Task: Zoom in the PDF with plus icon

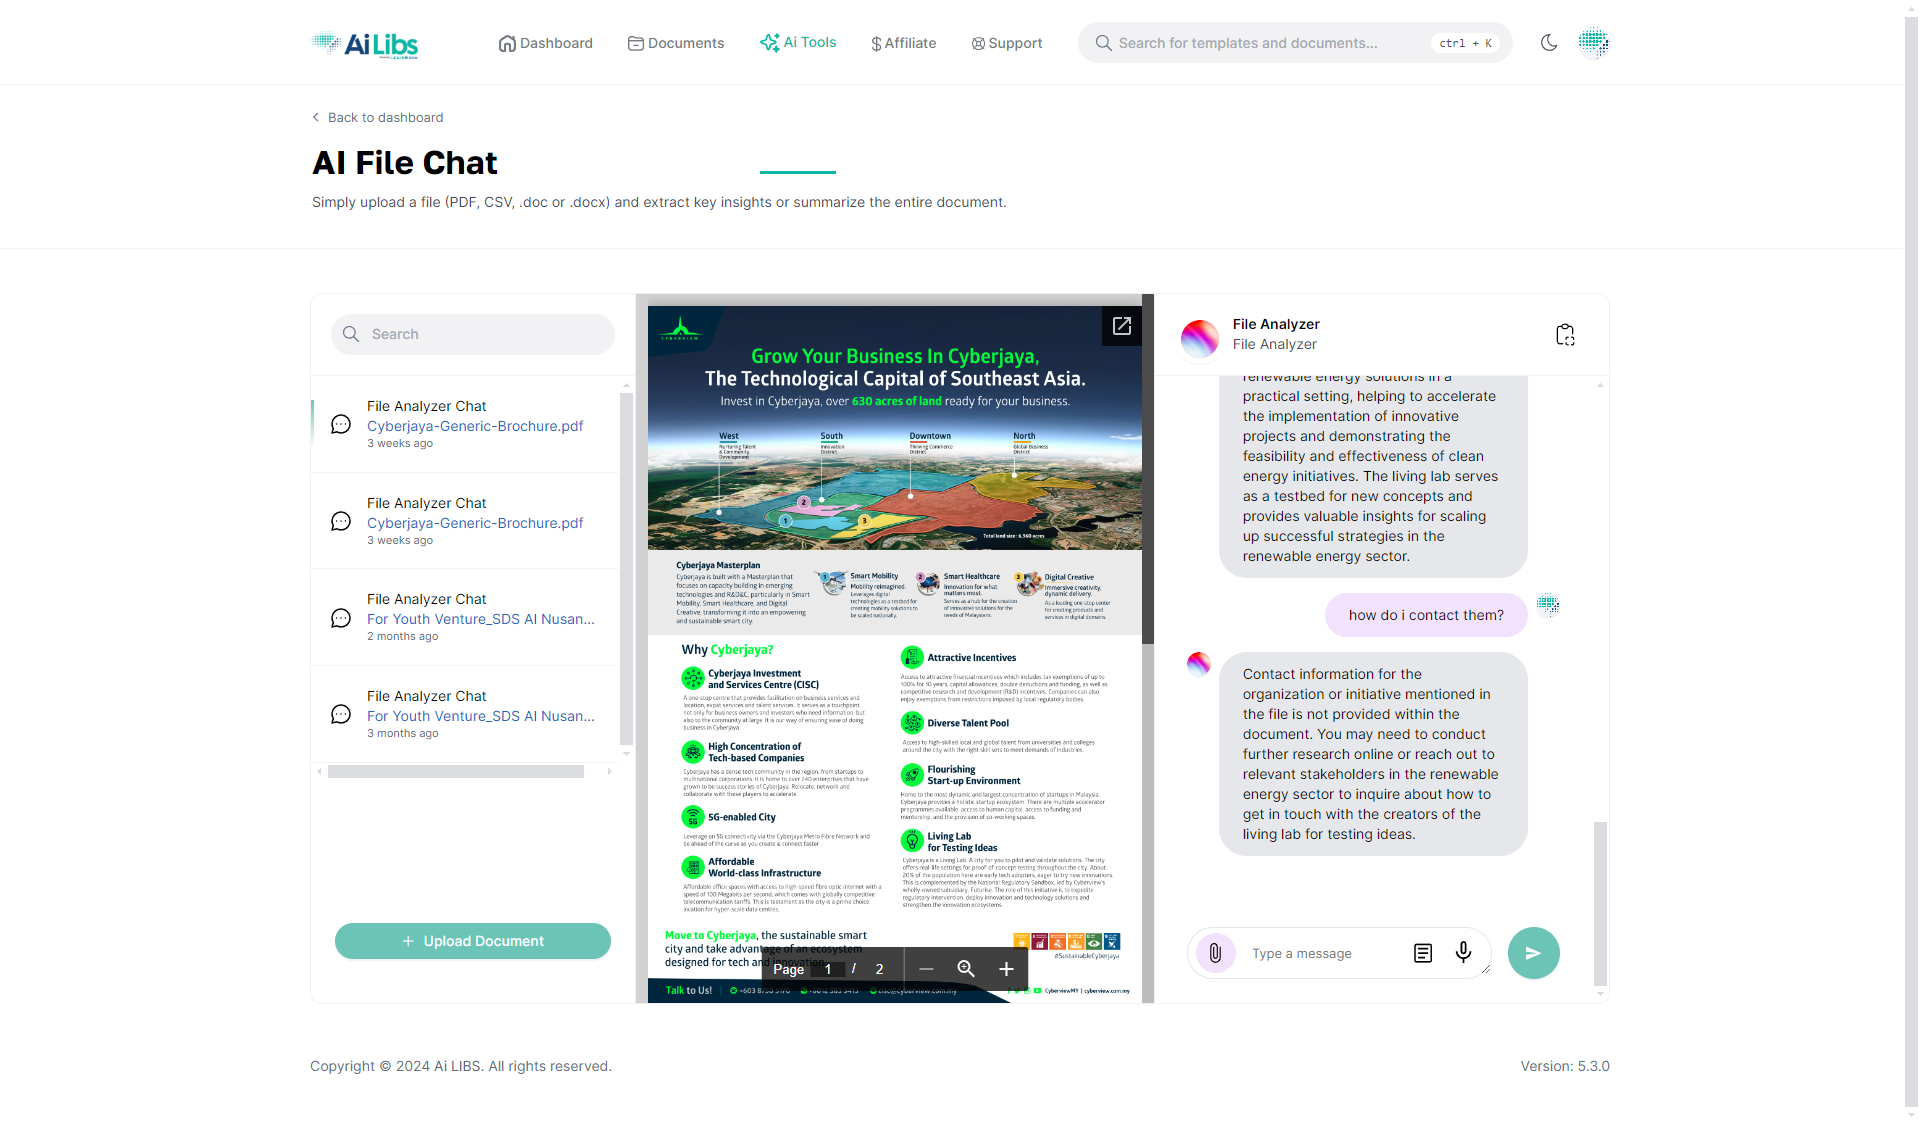Action: point(1006,969)
